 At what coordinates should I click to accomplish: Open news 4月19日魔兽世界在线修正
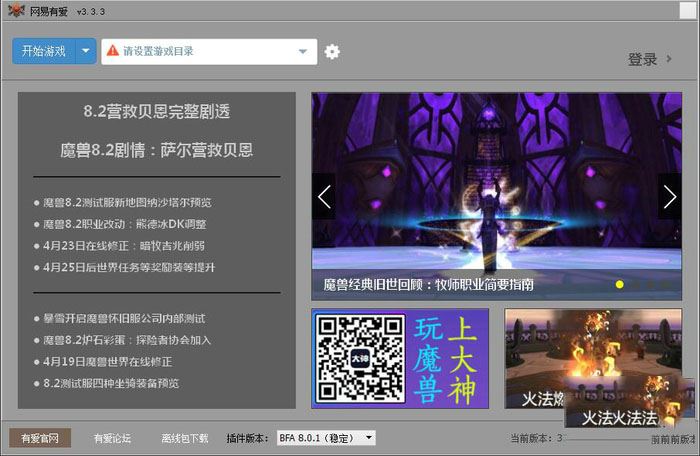coord(108,361)
